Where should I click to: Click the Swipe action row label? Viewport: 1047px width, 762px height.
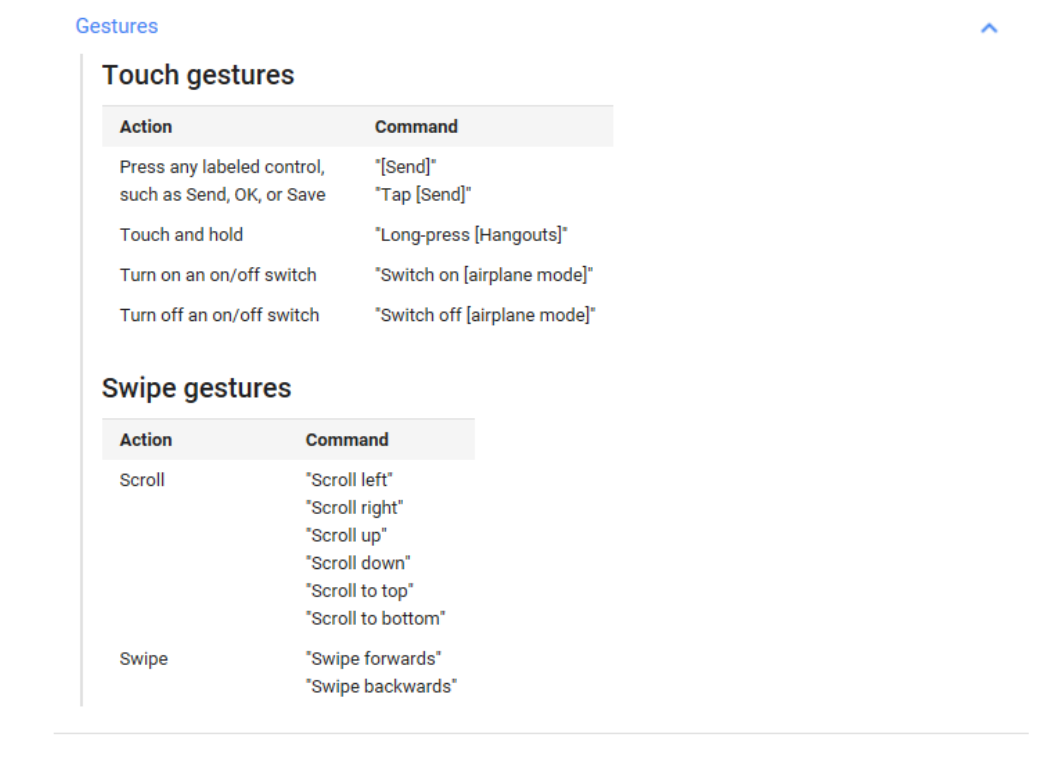(x=144, y=659)
